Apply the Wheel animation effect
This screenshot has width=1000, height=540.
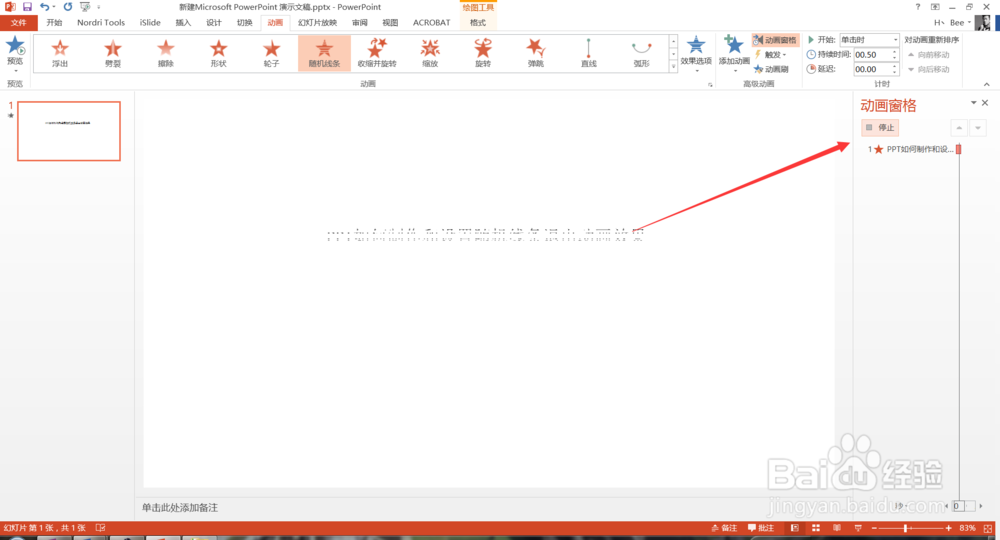point(272,53)
